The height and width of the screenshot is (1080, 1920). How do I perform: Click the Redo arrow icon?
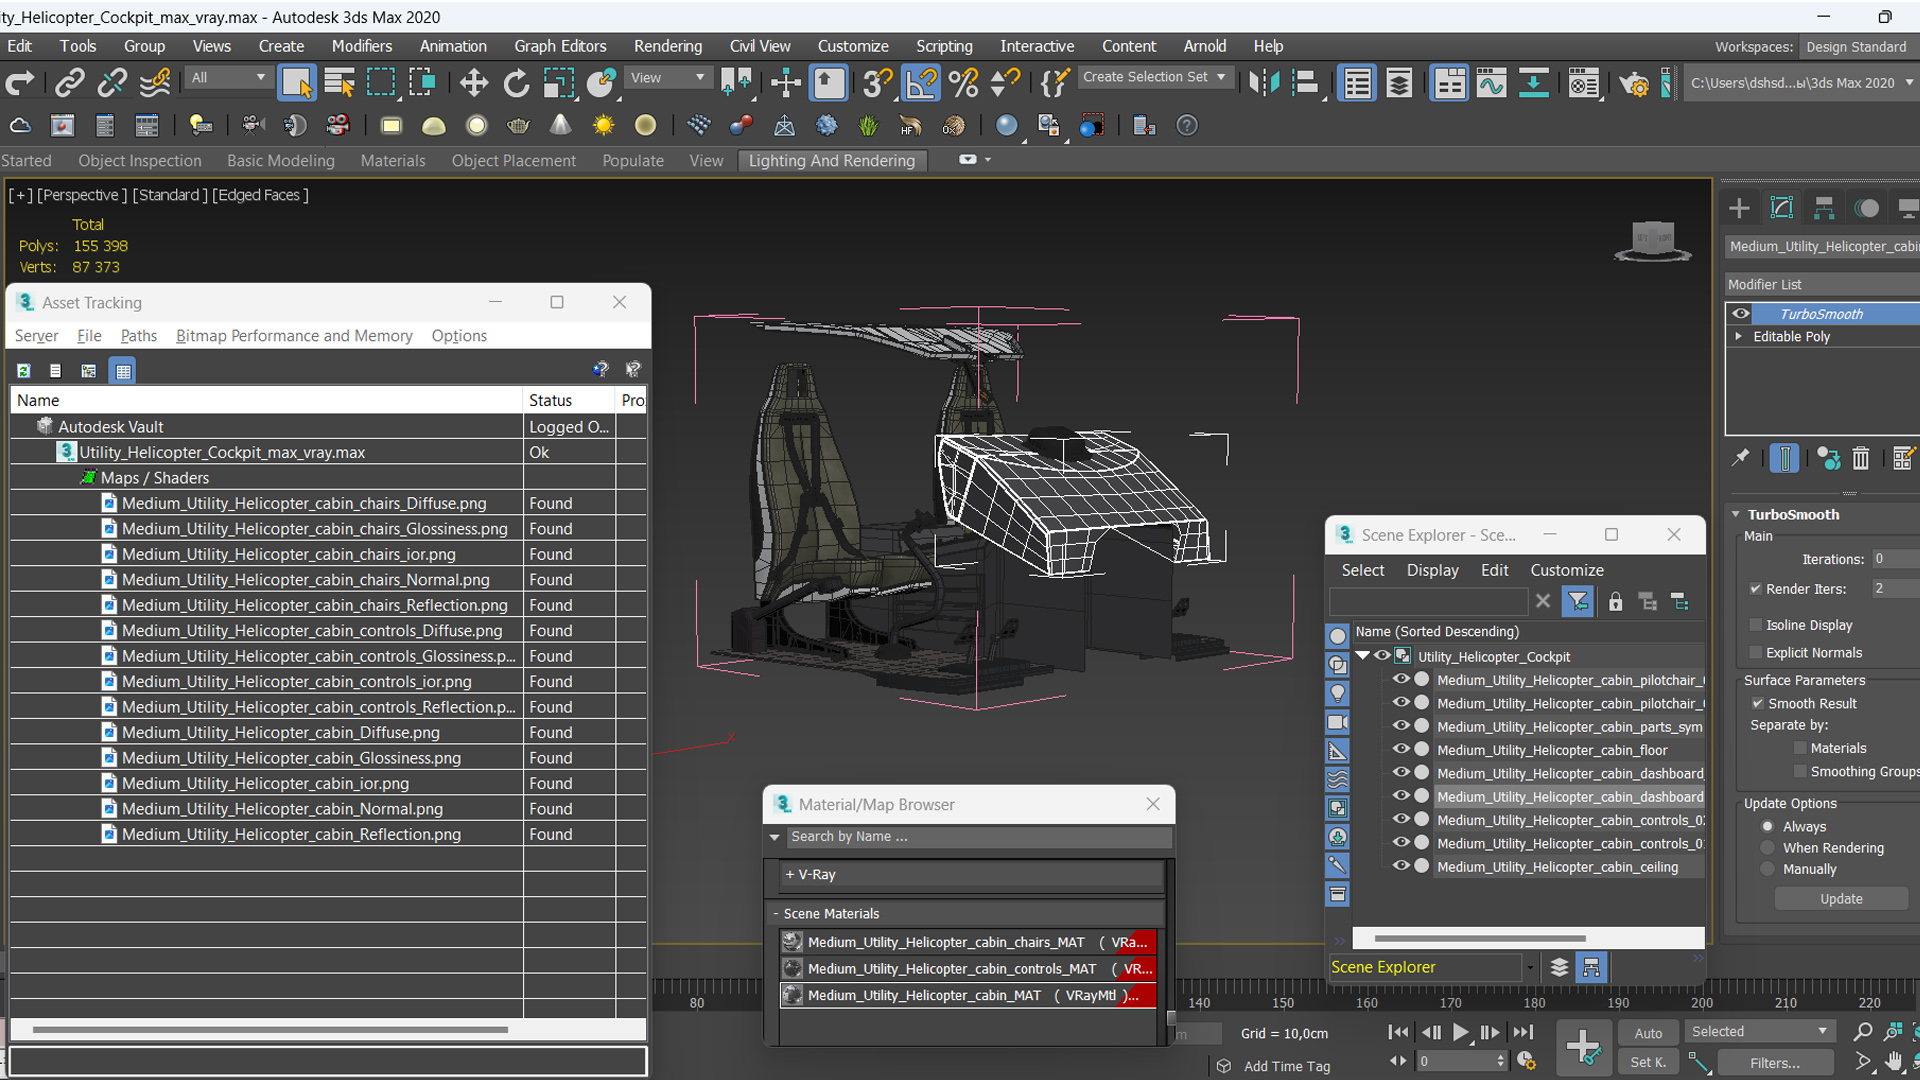[20, 83]
